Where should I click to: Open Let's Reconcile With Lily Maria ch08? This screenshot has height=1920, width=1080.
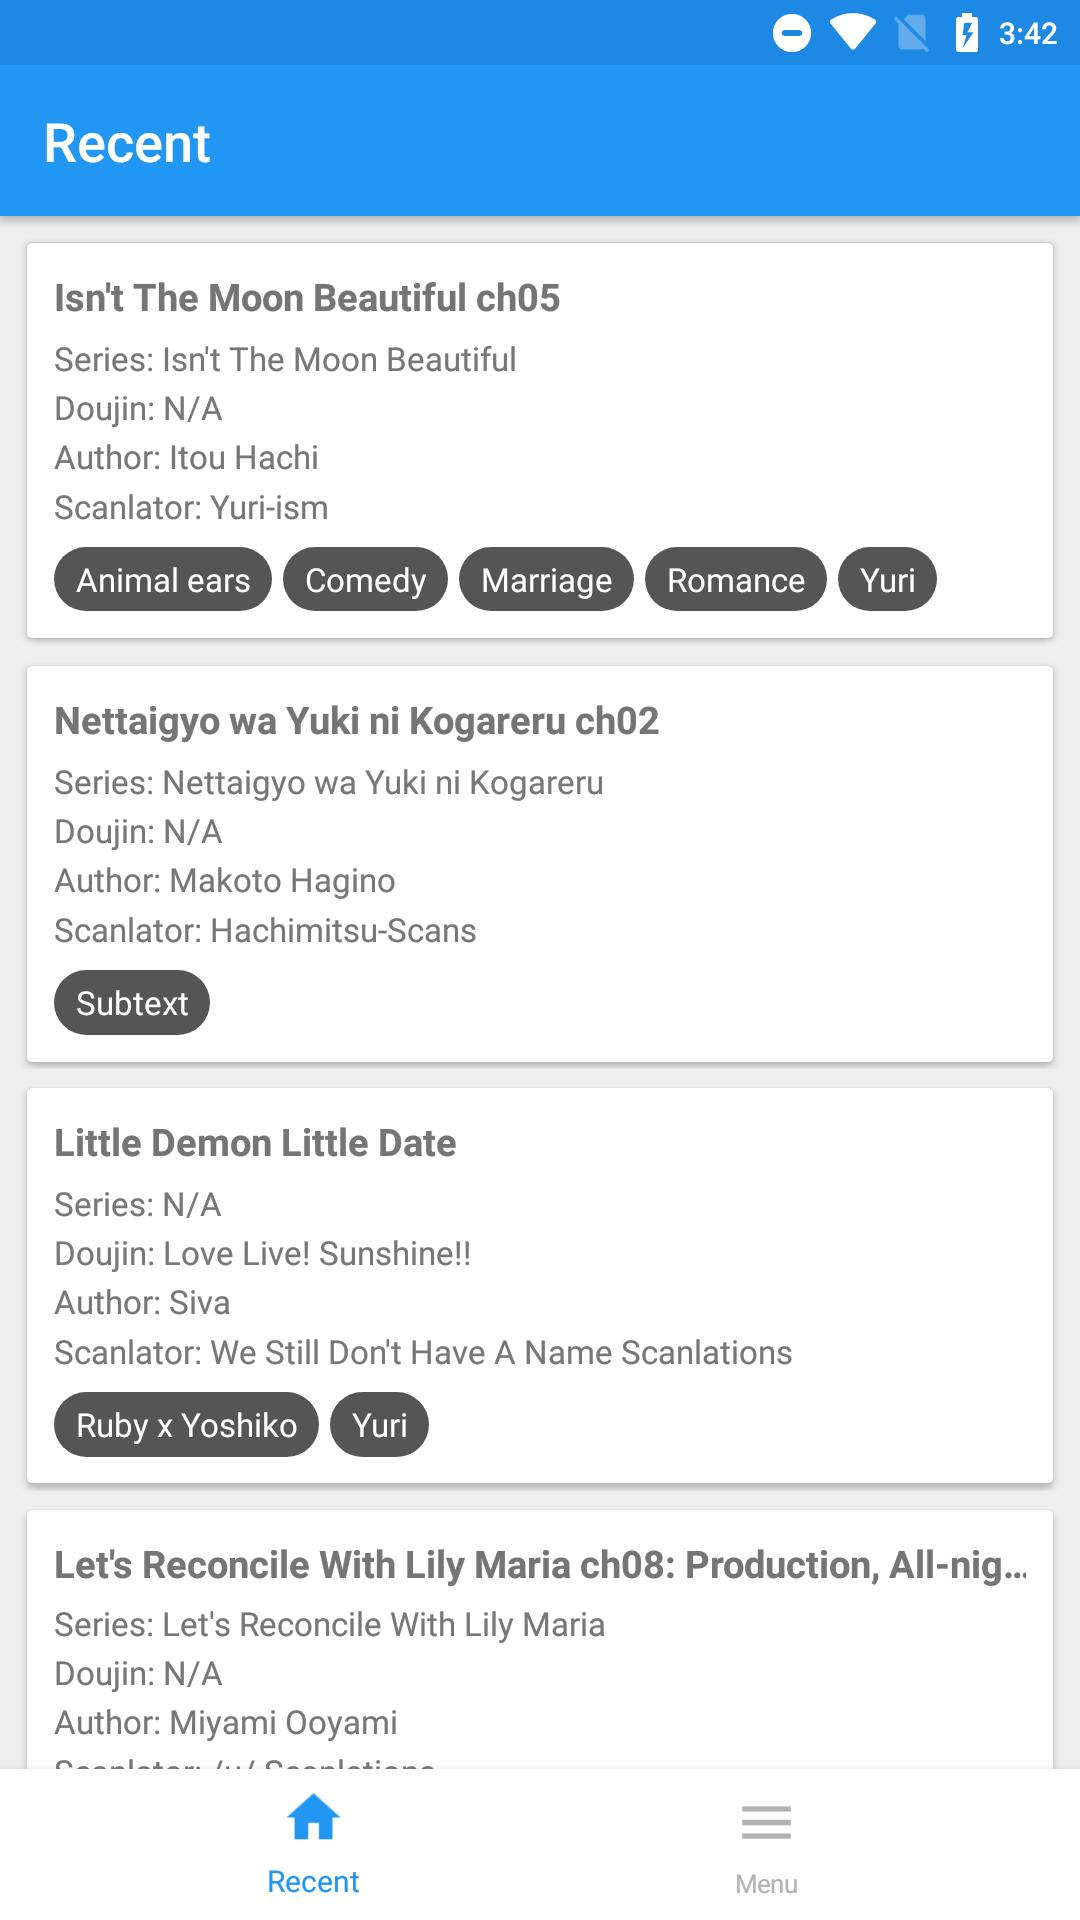coord(540,1565)
